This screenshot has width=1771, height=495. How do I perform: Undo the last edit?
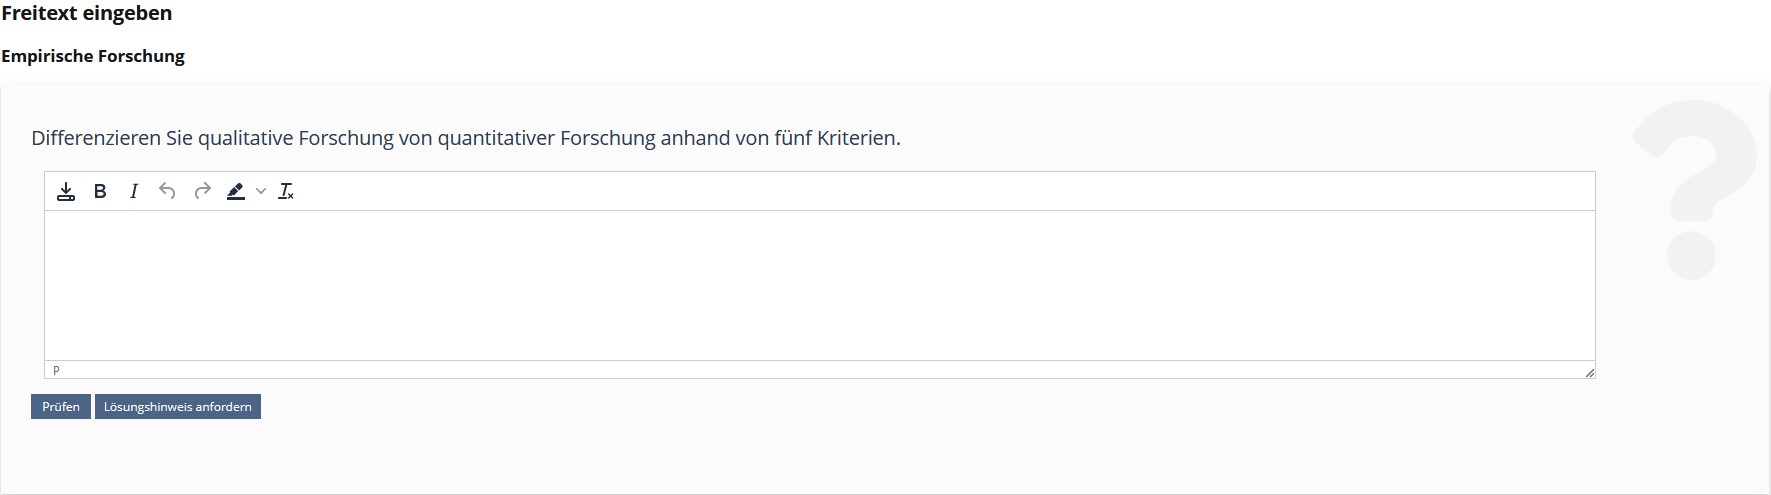pyautogui.click(x=167, y=192)
